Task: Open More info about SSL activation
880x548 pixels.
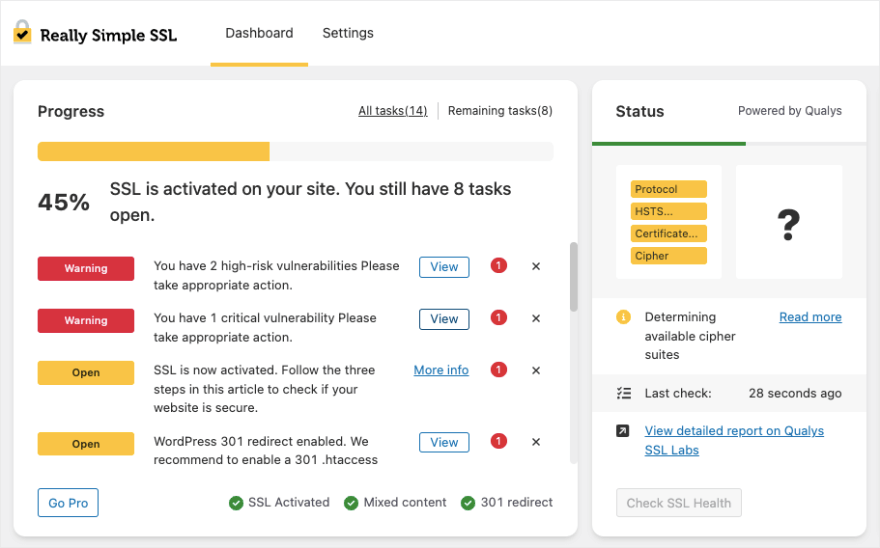Action: [x=441, y=370]
